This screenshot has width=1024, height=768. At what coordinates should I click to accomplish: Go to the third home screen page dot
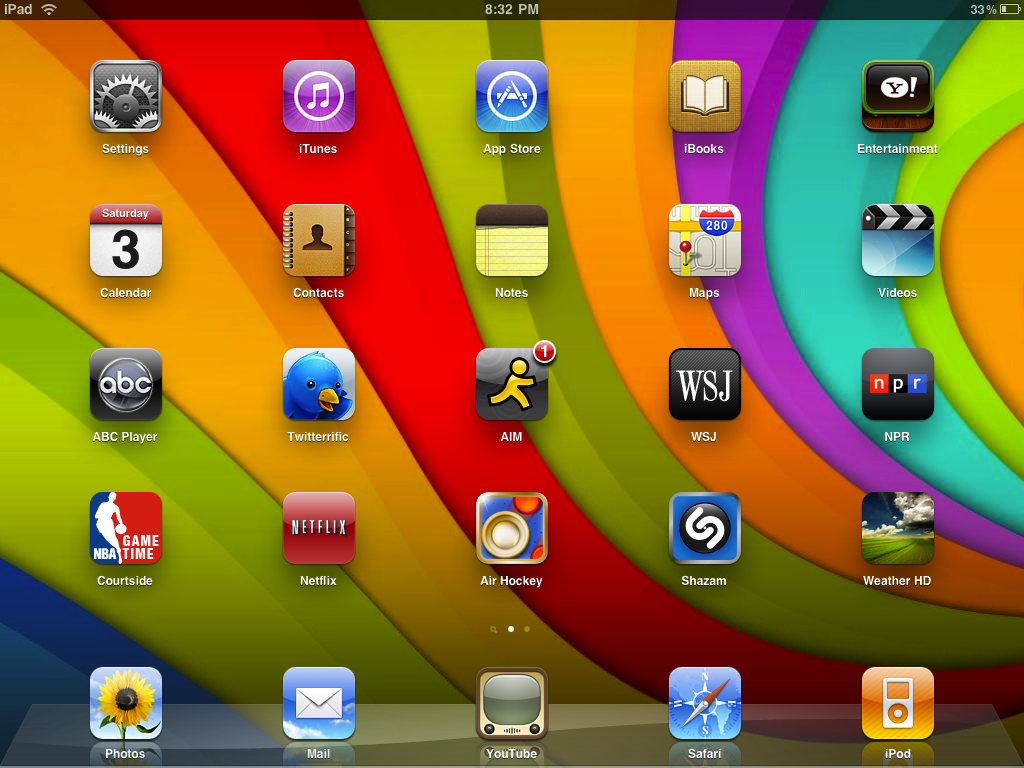[527, 629]
